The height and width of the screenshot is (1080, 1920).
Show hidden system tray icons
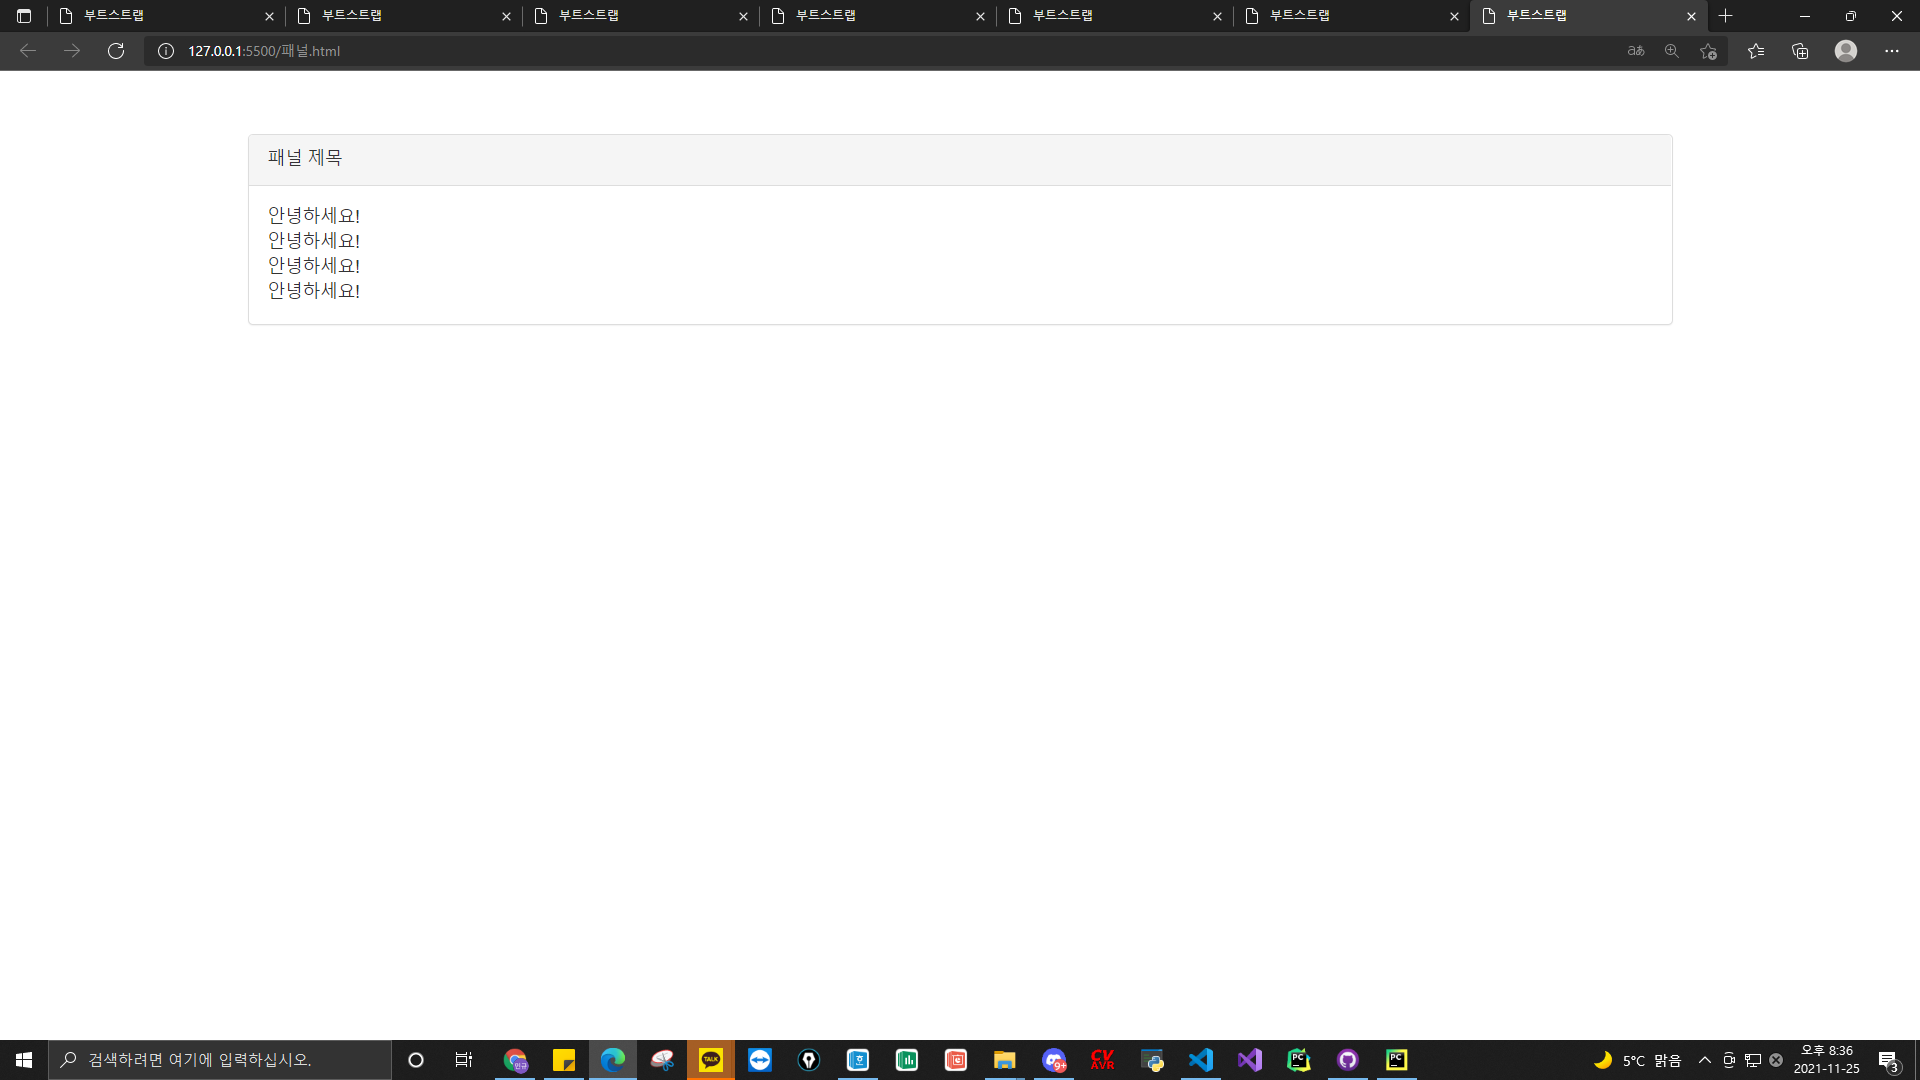pyautogui.click(x=1705, y=1060)
